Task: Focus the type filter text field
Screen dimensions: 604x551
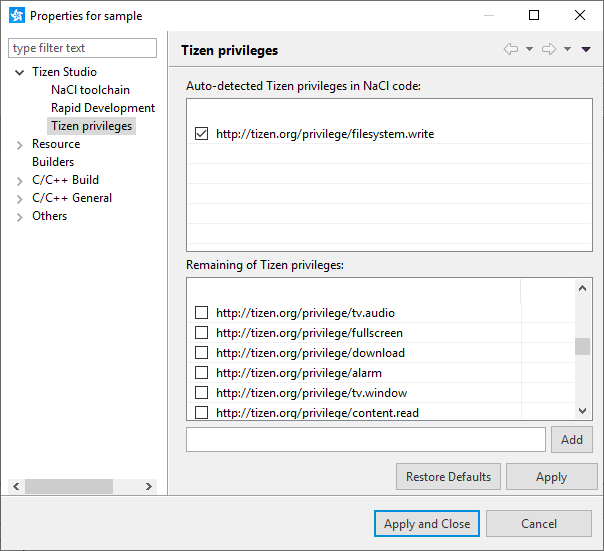Action: pos(83,48)
